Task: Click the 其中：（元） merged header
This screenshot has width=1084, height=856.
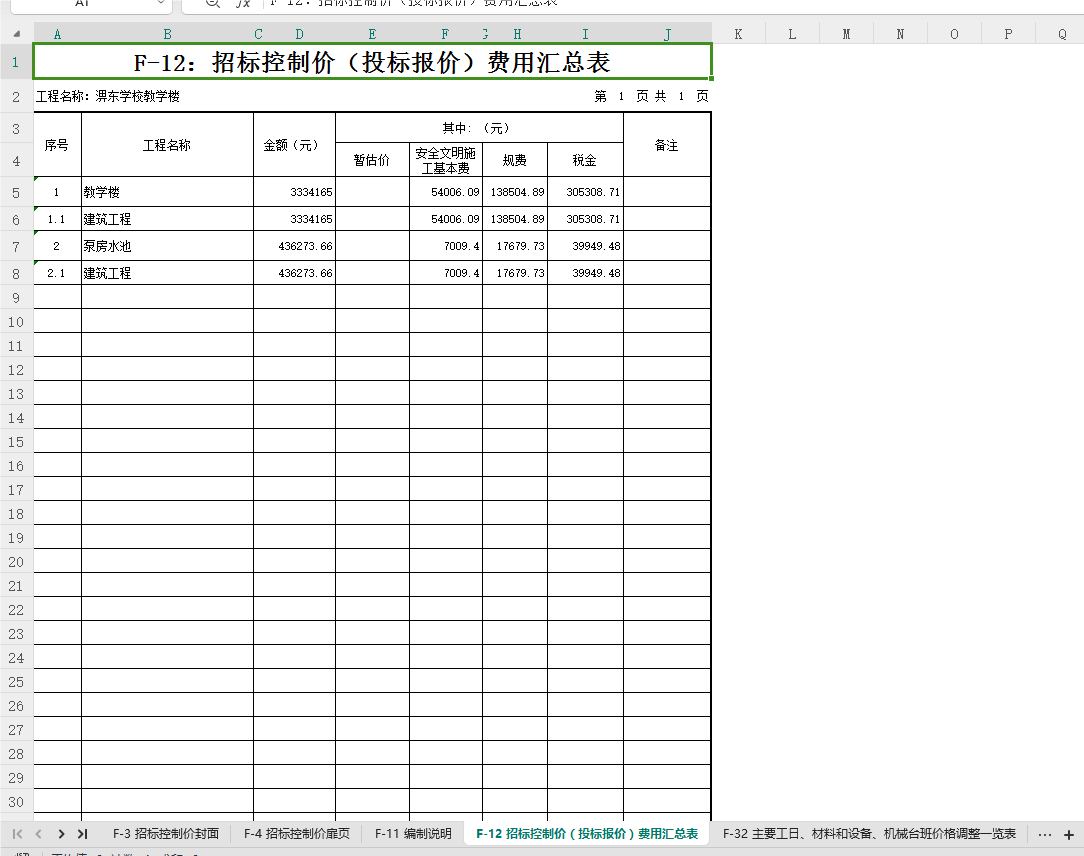Action: coord(479,128)
